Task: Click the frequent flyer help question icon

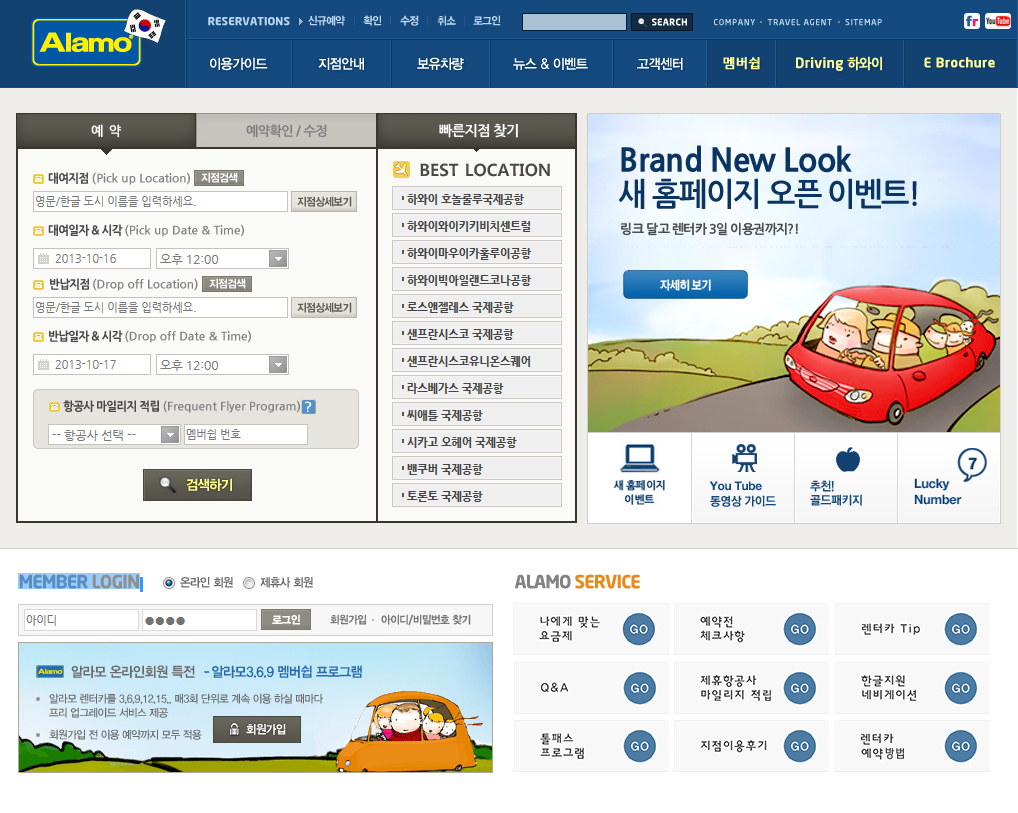Action: [309, 406]
